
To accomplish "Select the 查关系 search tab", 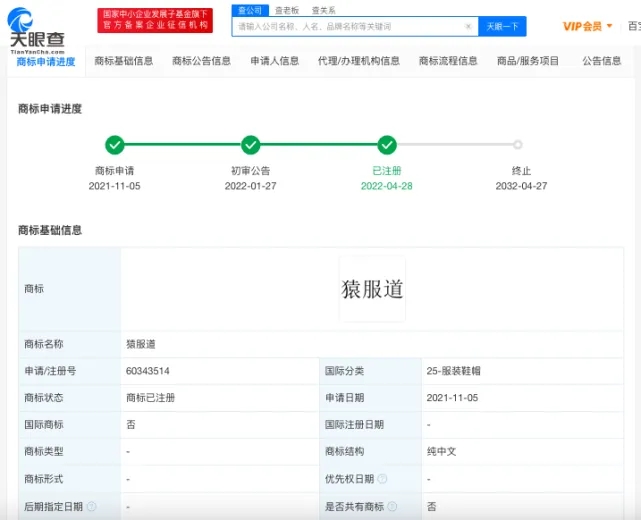I will 323,10.
